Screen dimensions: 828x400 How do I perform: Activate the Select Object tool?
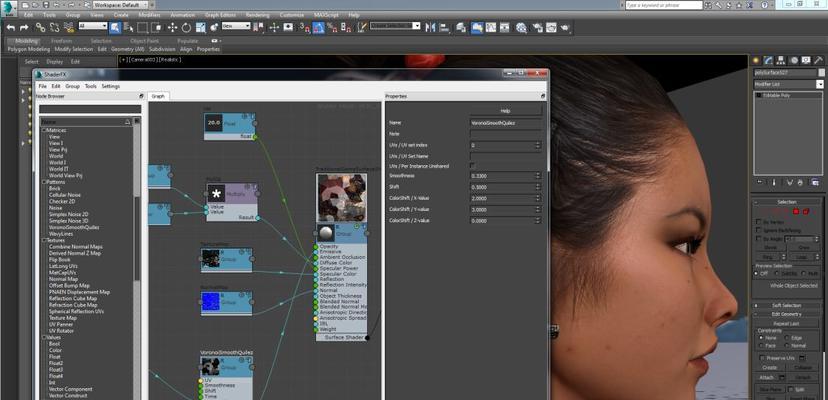coord(115,27)
